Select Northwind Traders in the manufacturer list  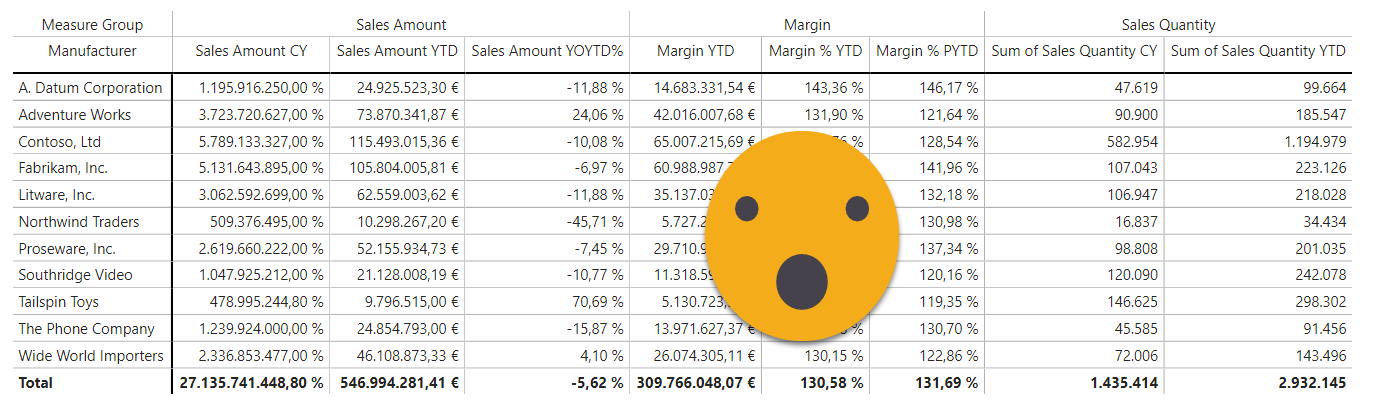(79, 222)
